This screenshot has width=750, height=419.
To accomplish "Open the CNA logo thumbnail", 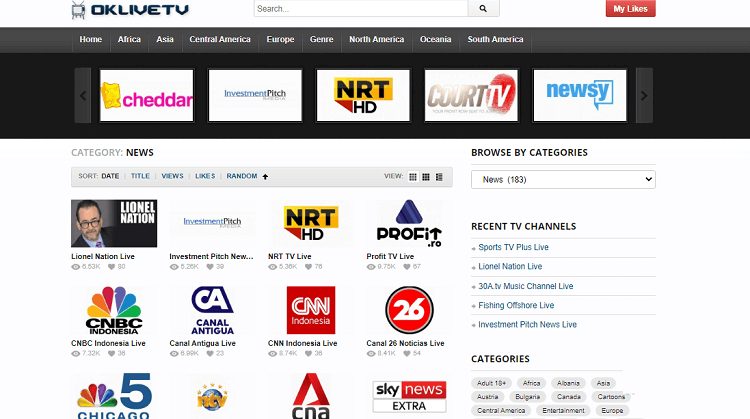I will pos(311,396).
